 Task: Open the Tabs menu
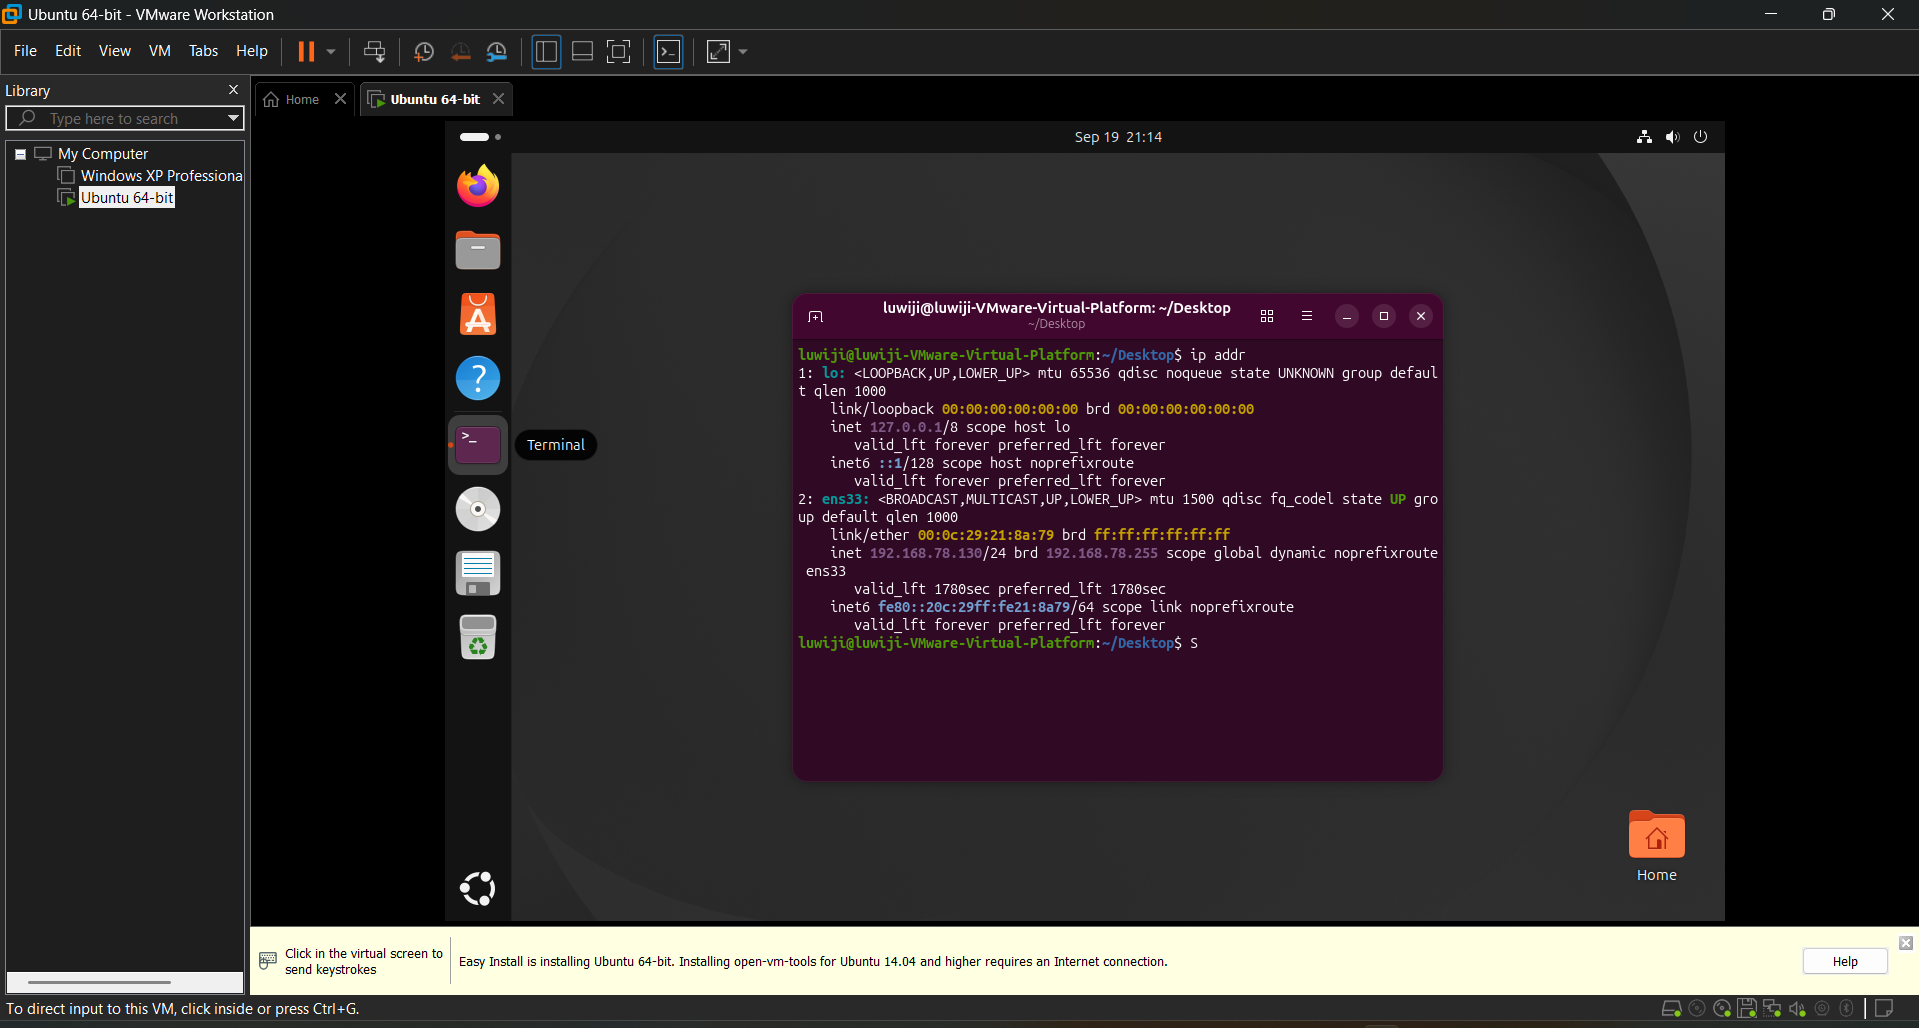pyautogui.click(x=203, y=51)
